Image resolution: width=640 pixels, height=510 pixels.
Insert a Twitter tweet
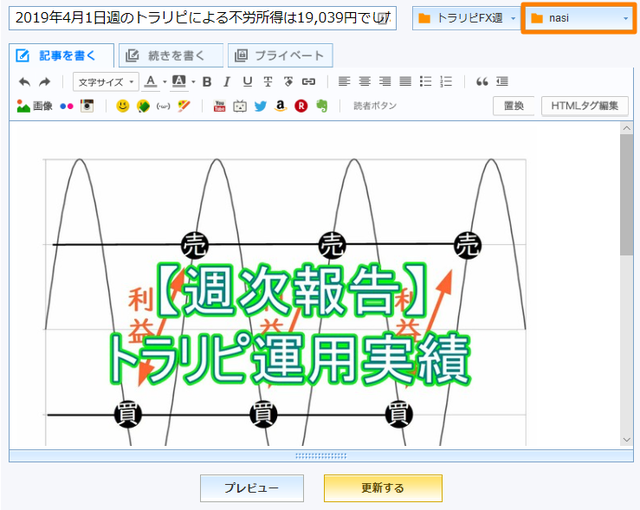(260, 106)
